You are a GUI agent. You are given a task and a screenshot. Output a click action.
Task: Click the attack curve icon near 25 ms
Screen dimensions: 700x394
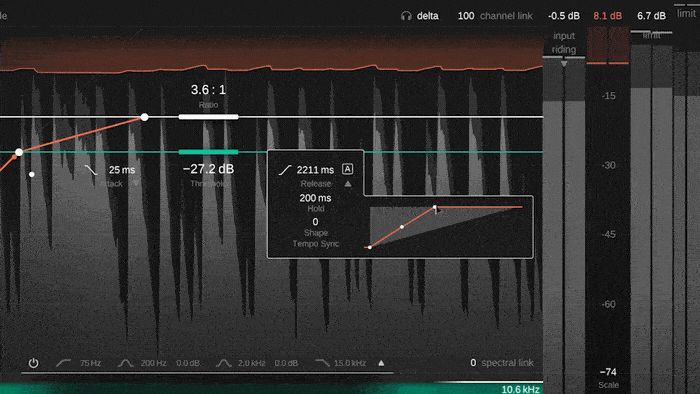click(x=91, y=170)
